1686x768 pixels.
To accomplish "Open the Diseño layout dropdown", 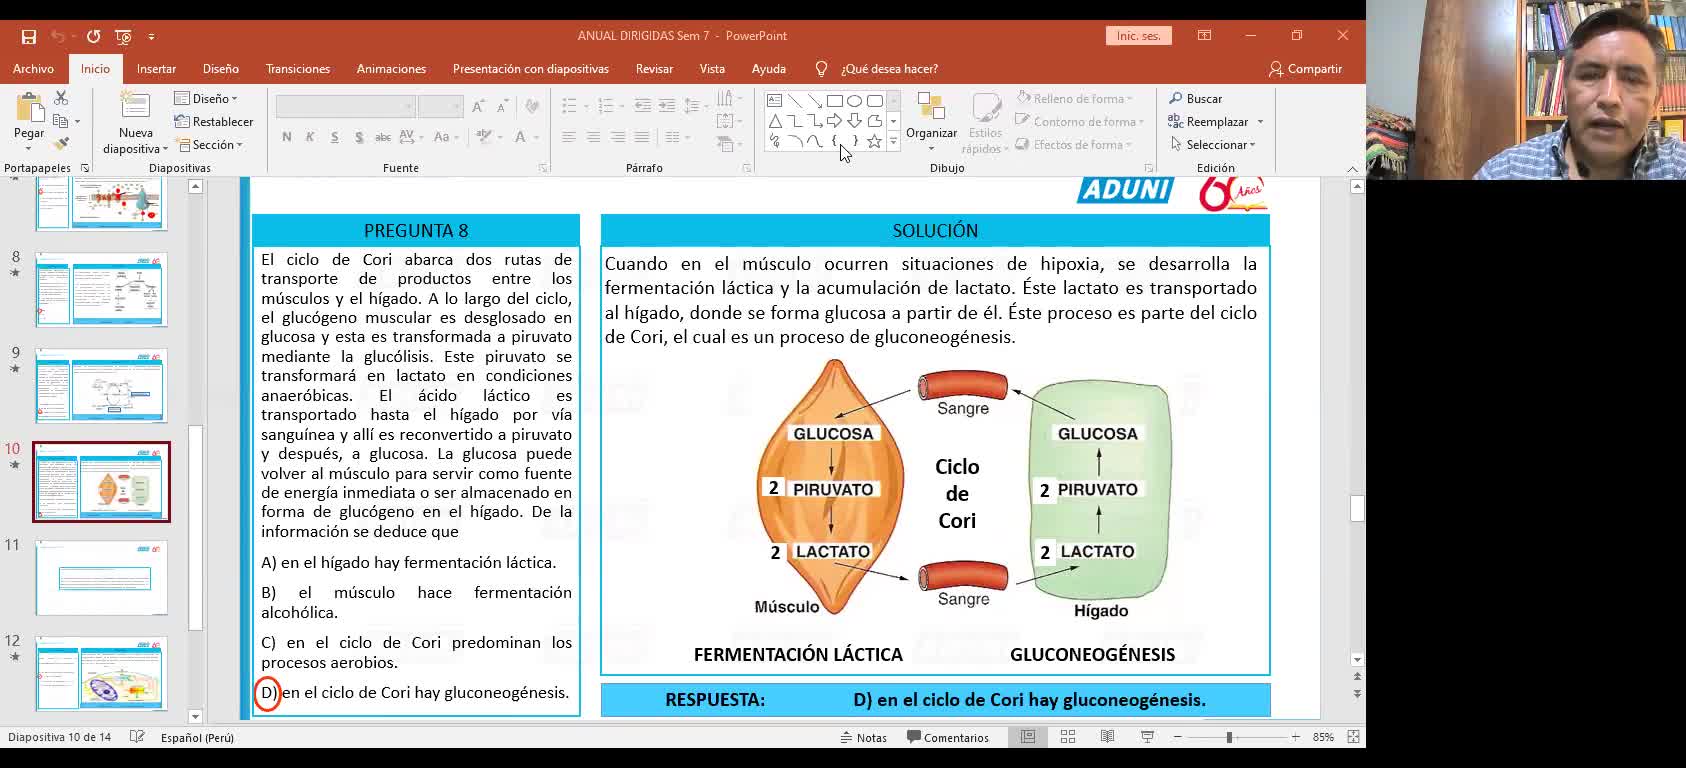I will click(207, 98).
